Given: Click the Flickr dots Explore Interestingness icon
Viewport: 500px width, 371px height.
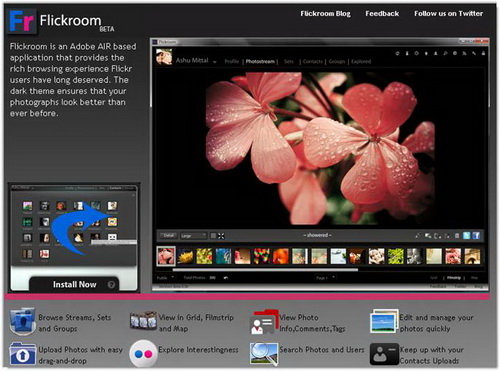Looking at the screenshot, I should [x=143, y=354].
